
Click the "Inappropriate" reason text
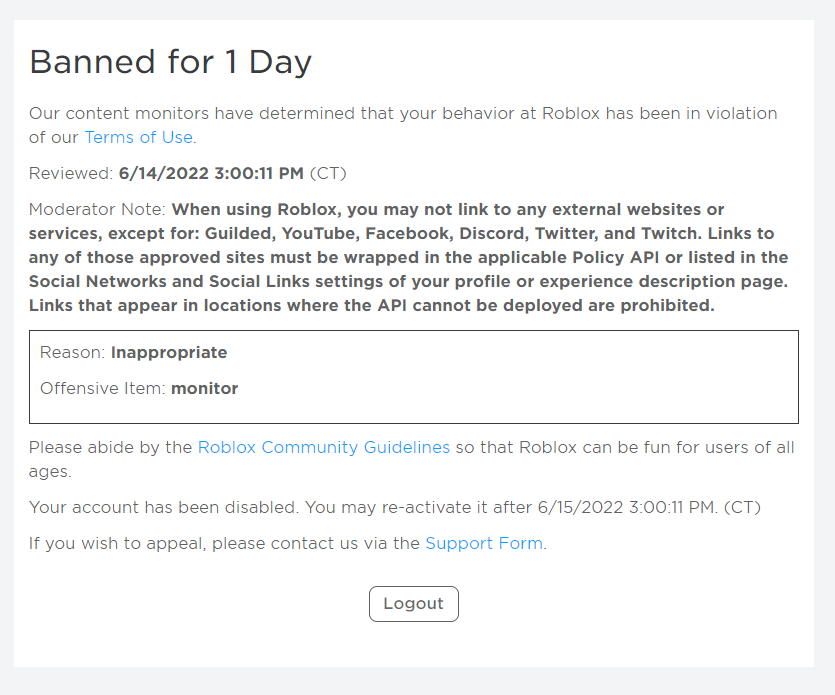[169, 352]
